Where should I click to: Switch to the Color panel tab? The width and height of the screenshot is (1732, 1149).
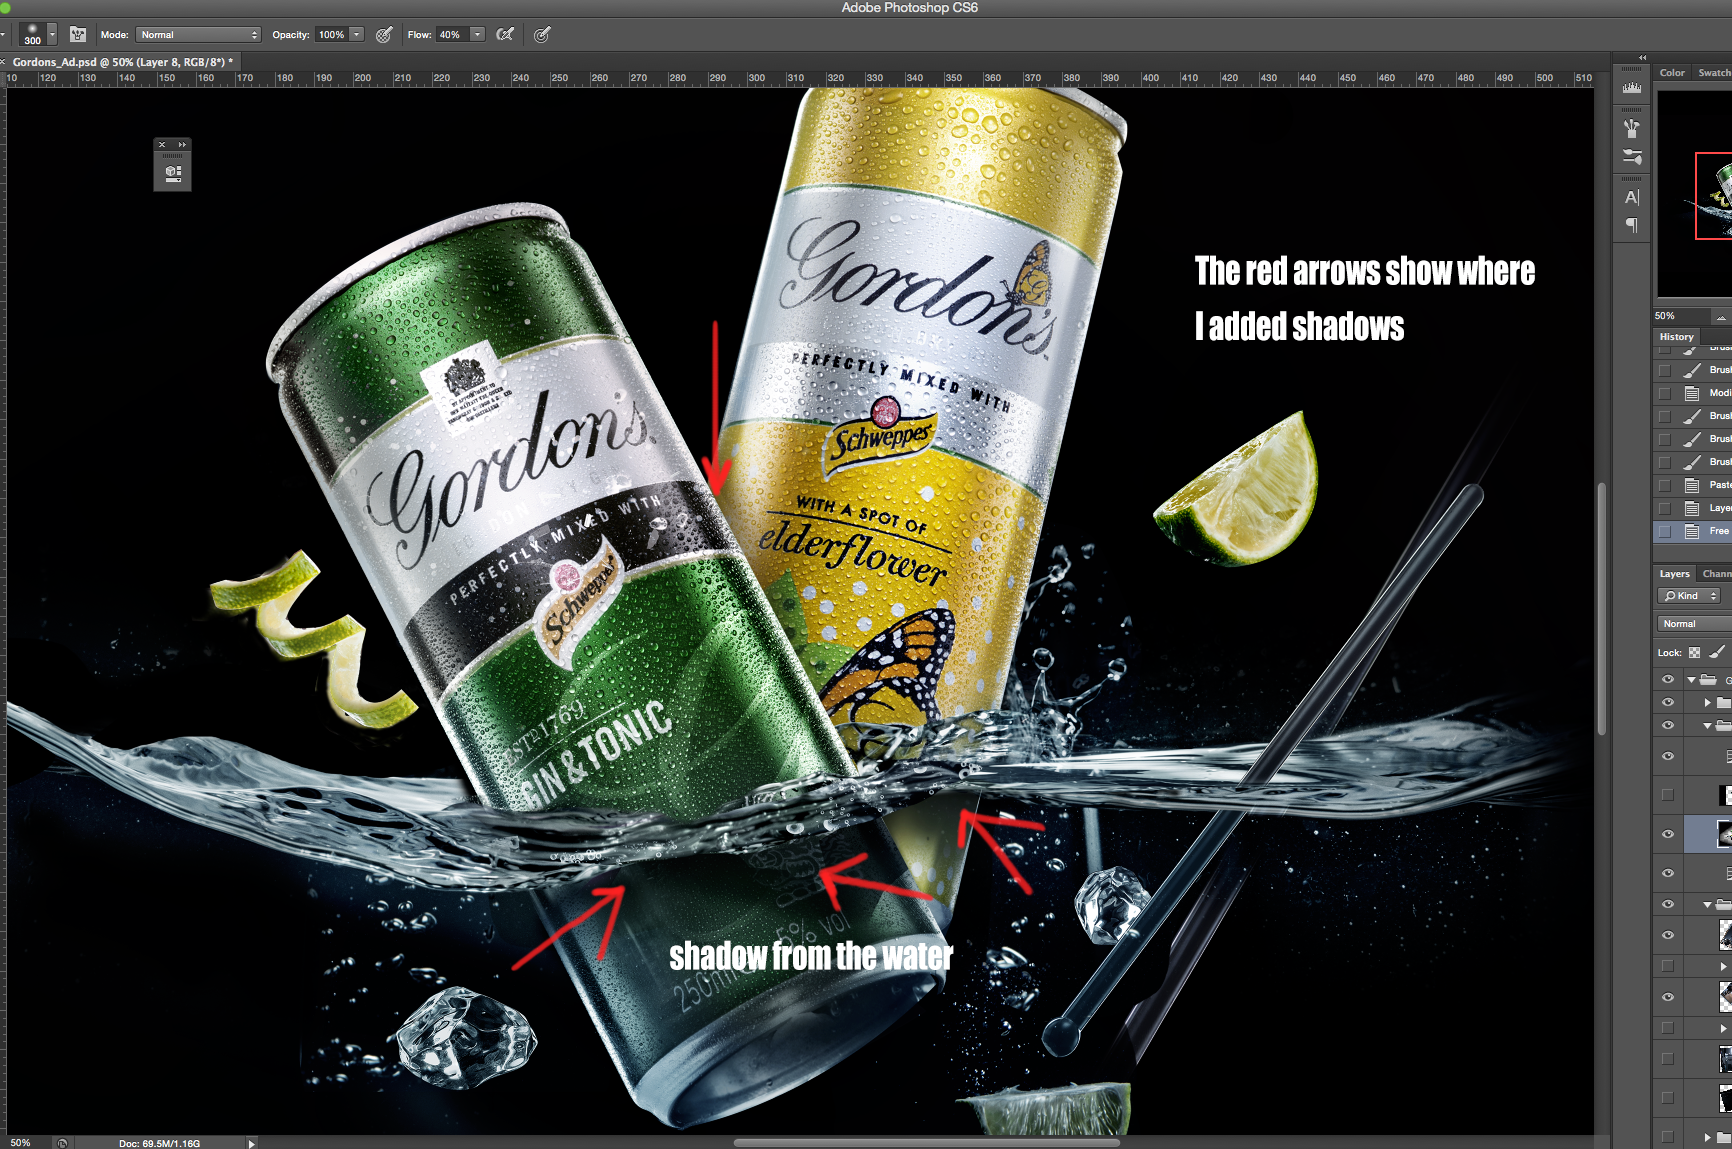point(1672,73)
